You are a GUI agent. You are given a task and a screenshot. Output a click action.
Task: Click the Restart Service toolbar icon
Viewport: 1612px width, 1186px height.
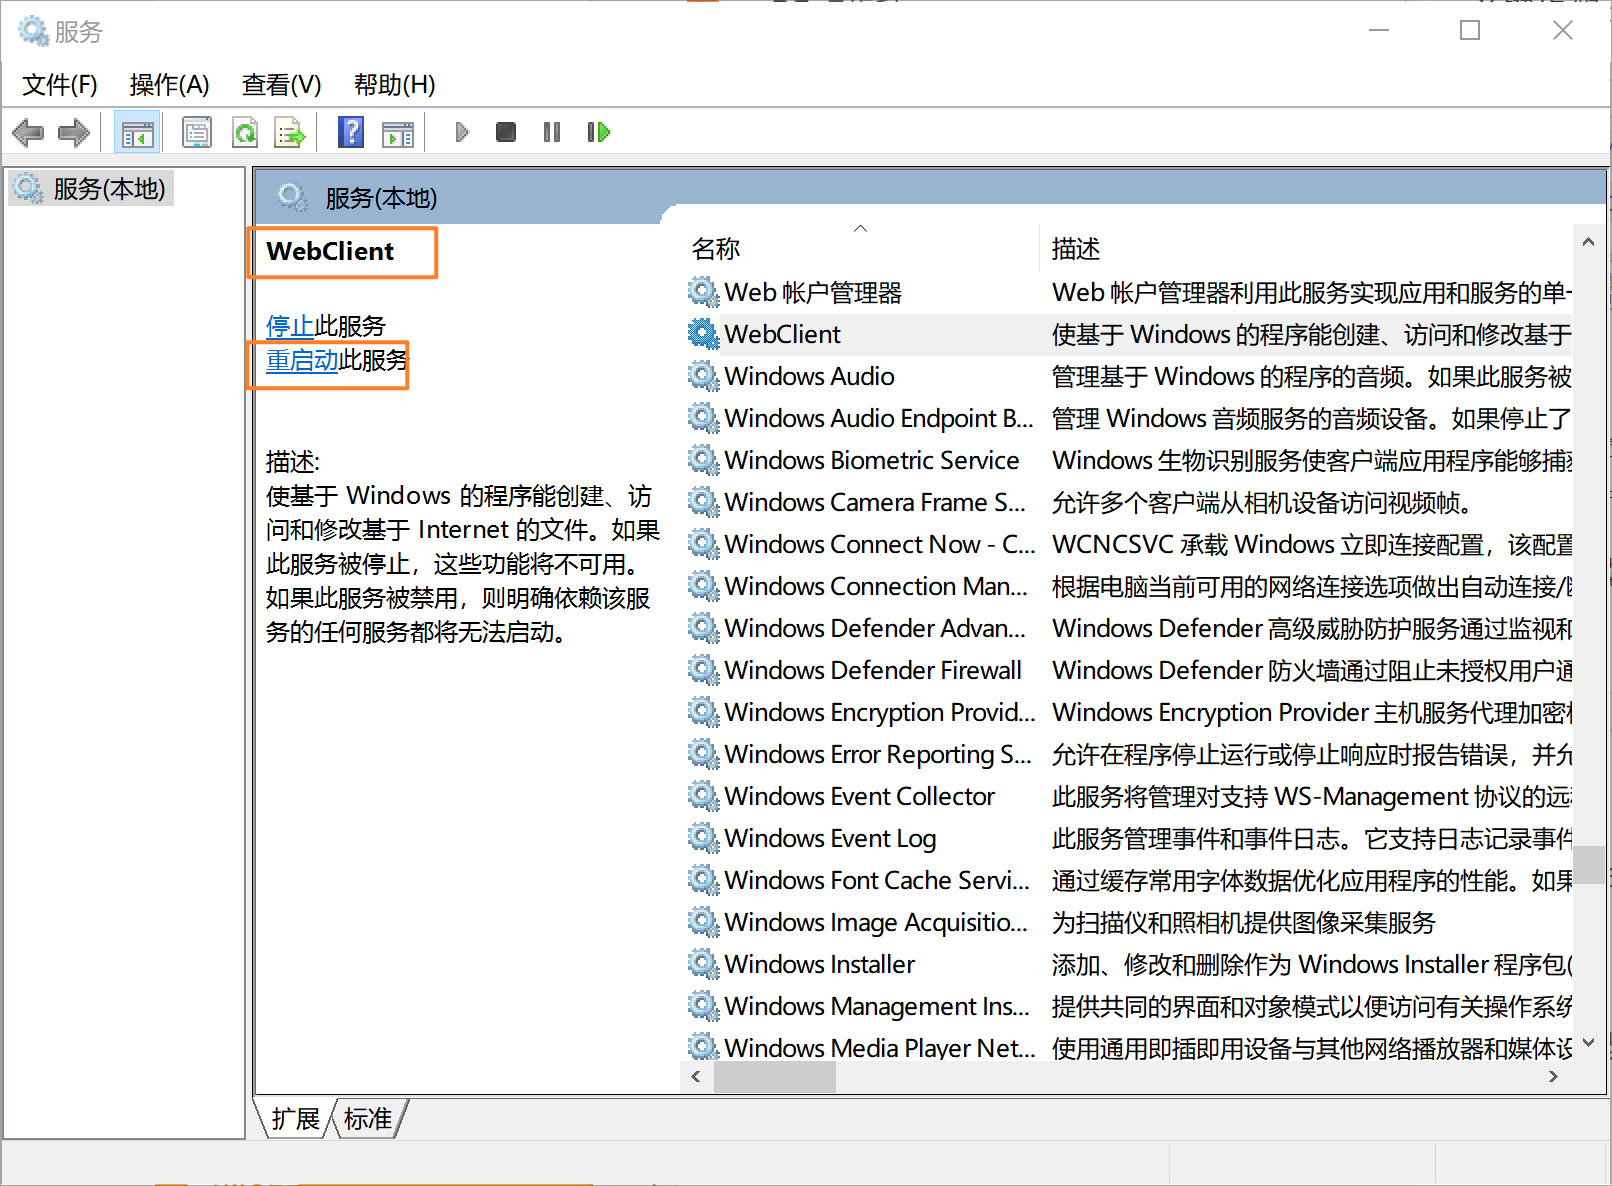(598, 132)
